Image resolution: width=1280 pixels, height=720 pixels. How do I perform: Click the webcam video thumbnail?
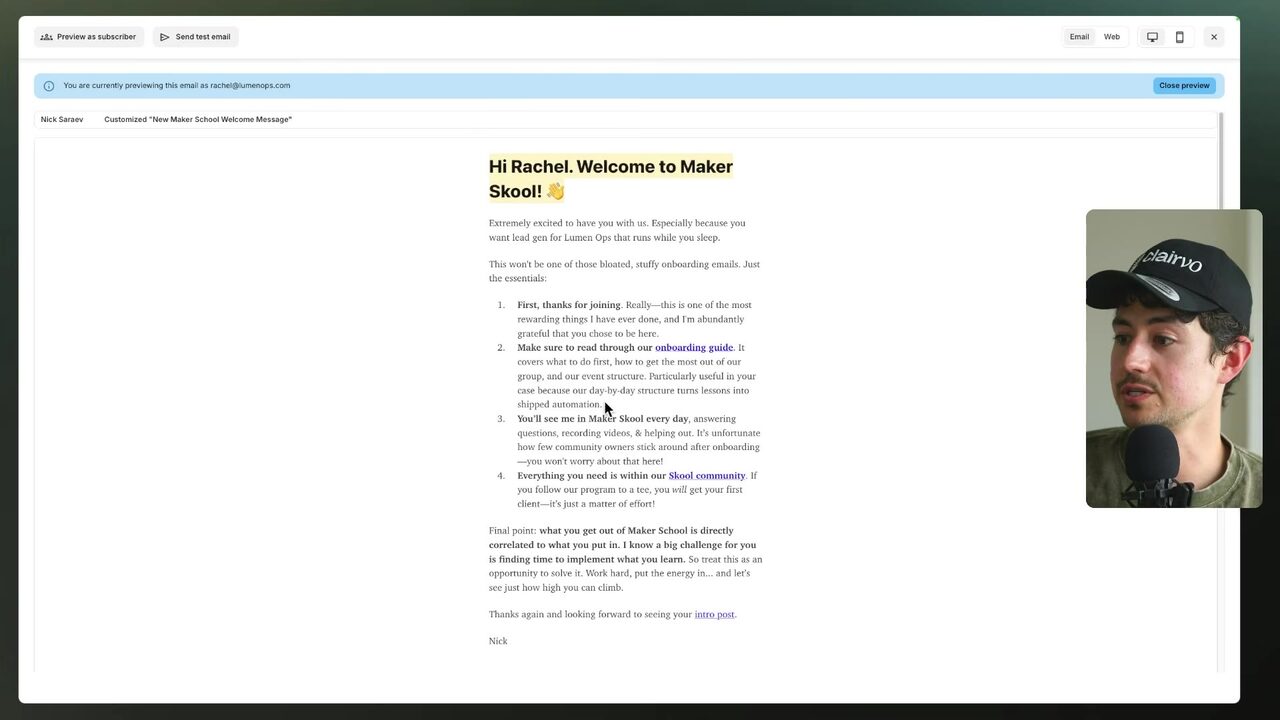pos(1174,358)
